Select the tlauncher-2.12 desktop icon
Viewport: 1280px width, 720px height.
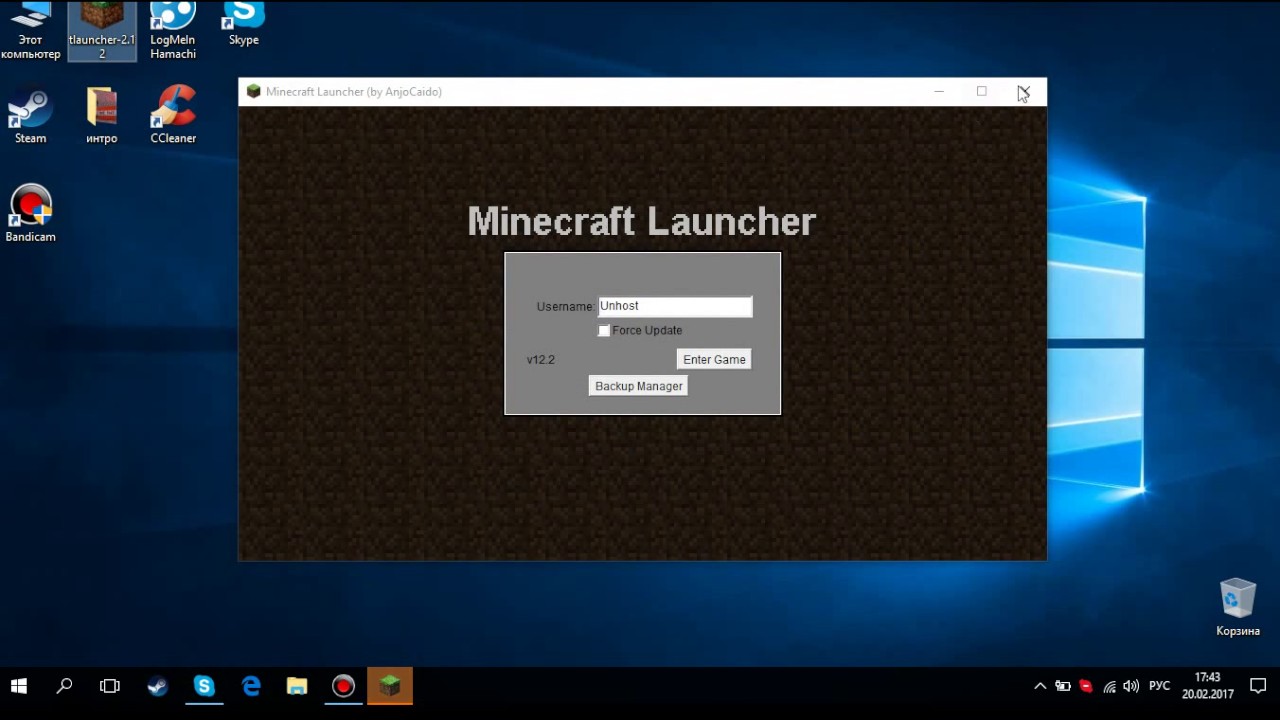(x=102, y=30)
